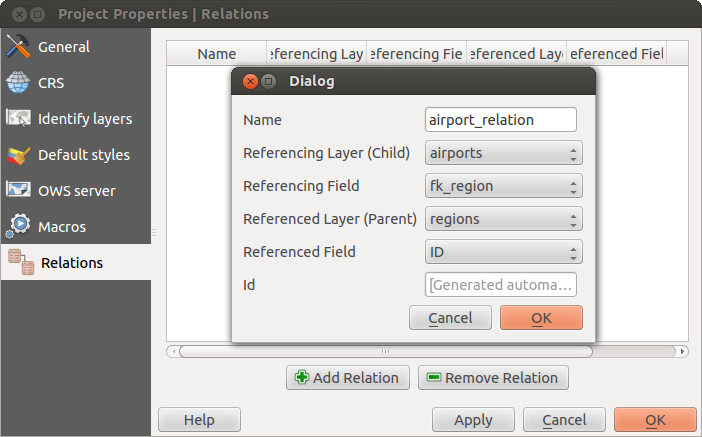The image size is (702, 437).
Task: Open the Referencing Layer (Child) dropdown
Action: click(x=503, y=153)
